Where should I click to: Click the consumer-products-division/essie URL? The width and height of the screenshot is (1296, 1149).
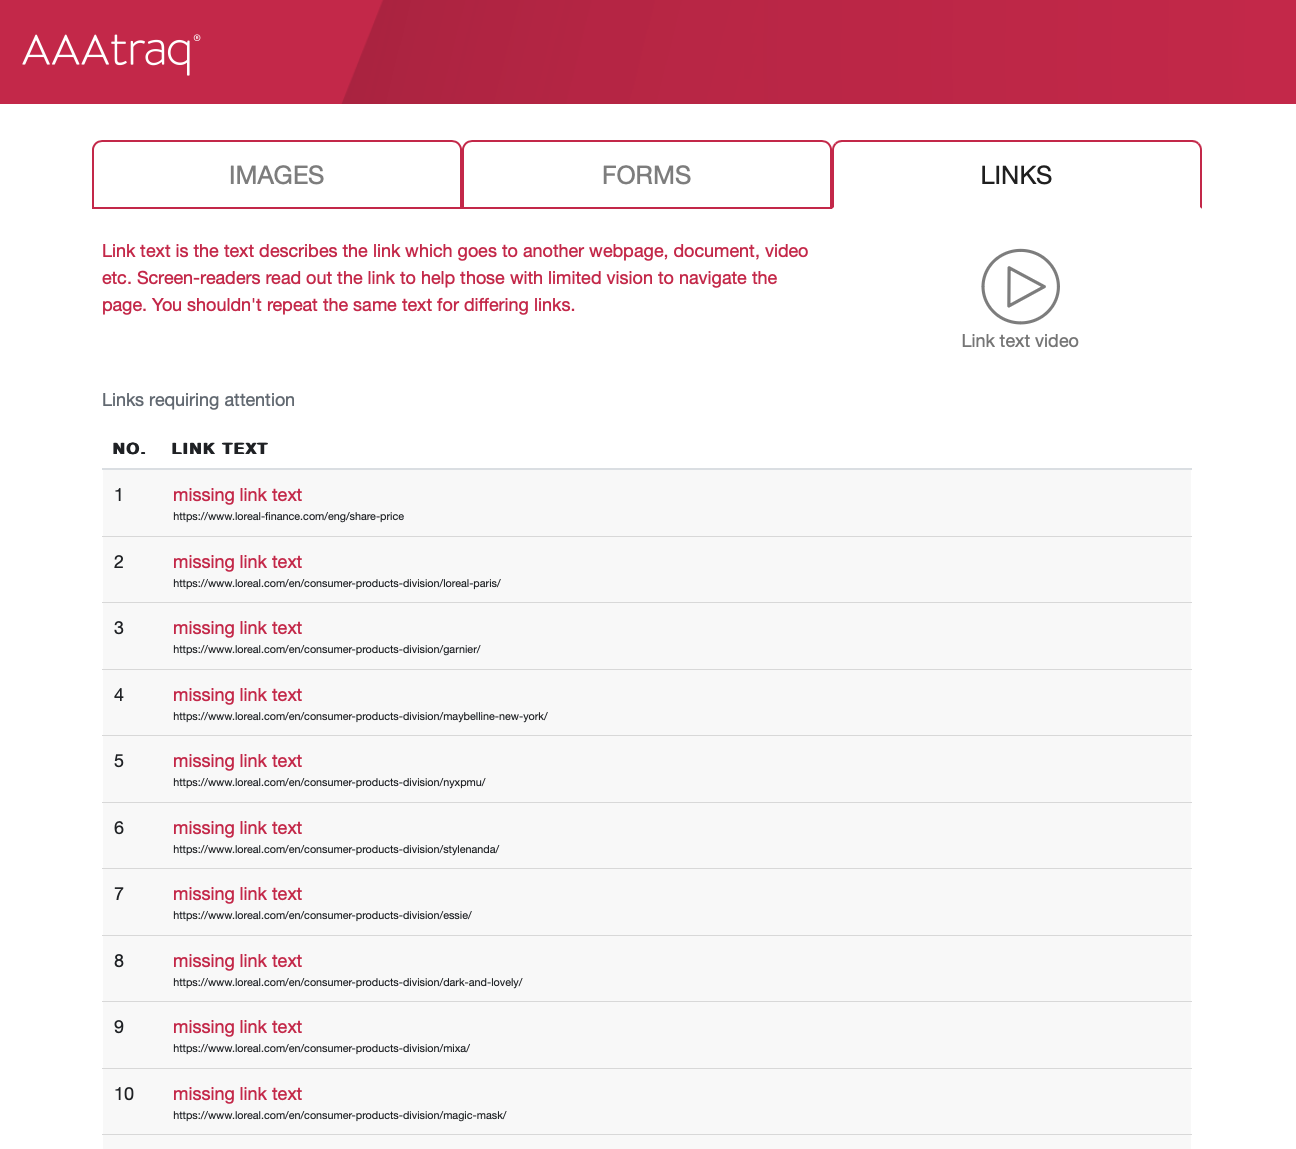322,915
